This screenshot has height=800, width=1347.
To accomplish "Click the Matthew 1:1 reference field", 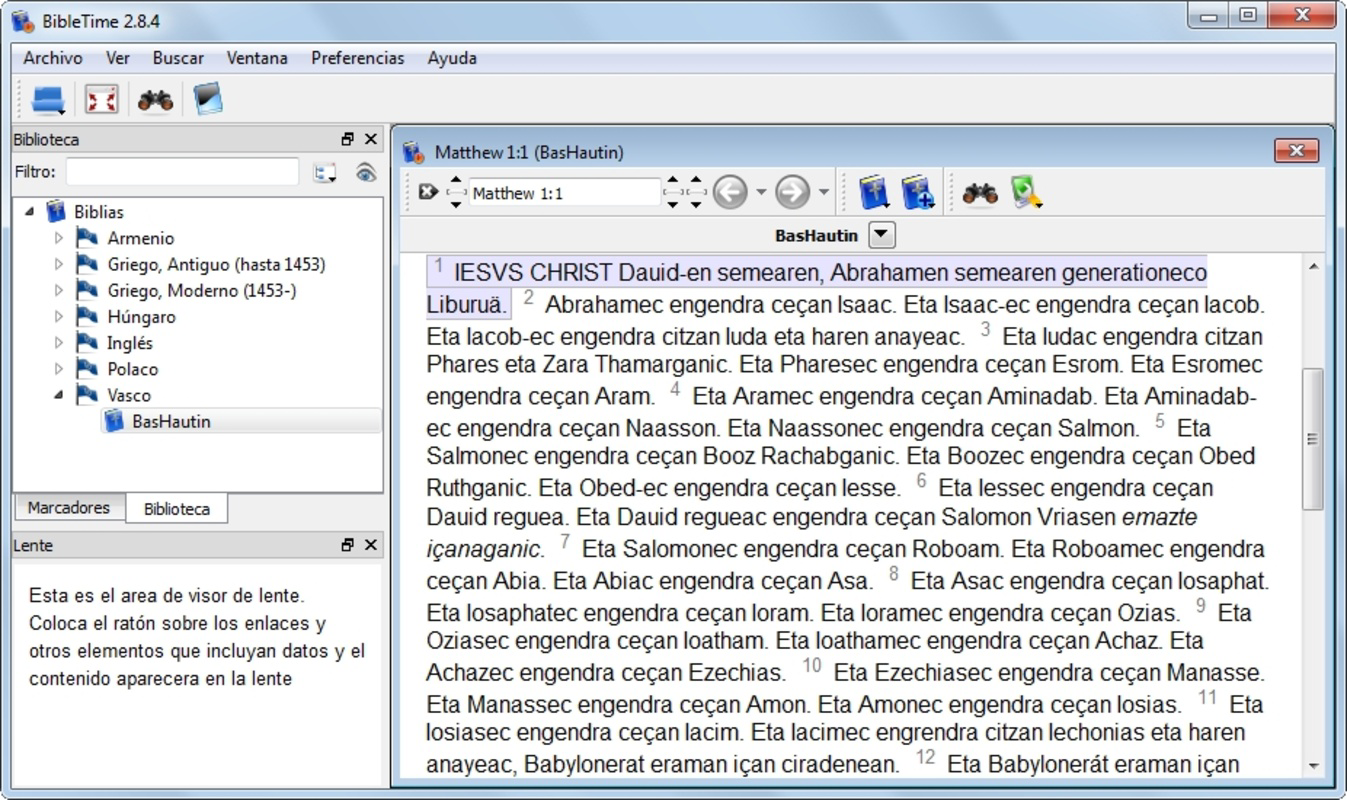I will [564, 193].
